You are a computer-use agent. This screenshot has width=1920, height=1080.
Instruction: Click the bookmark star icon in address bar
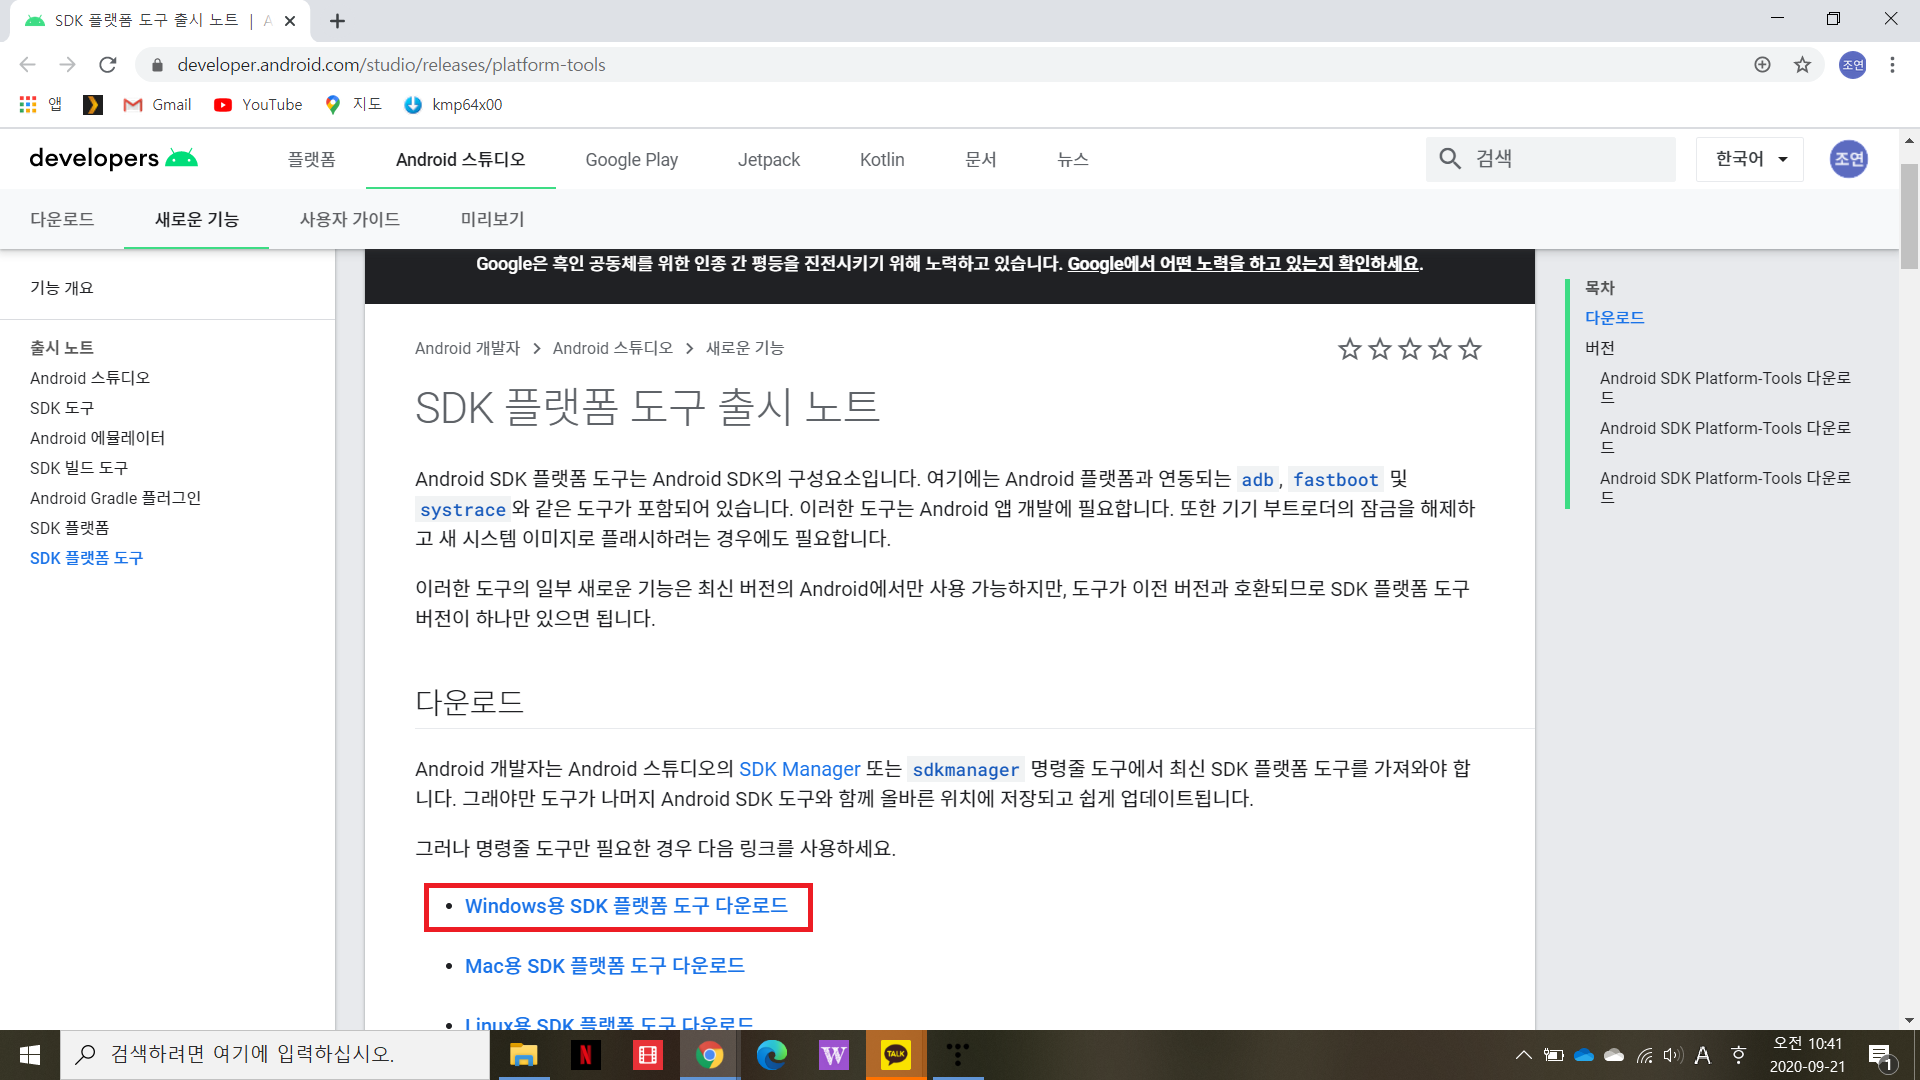point(1802,65)
